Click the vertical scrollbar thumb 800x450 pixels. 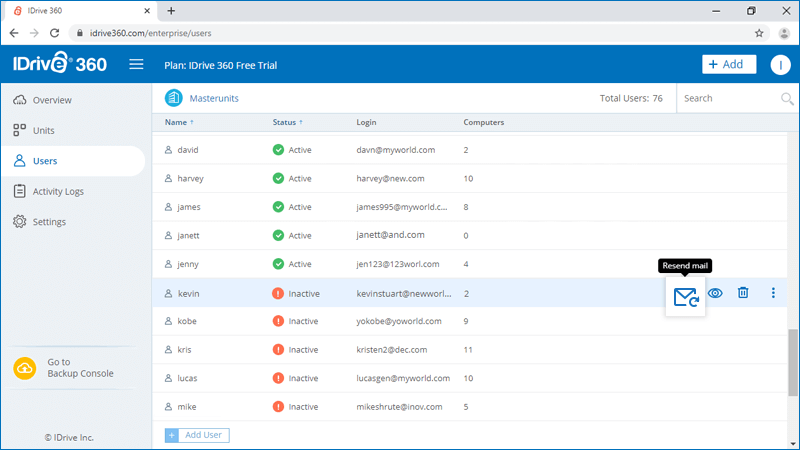793,363
